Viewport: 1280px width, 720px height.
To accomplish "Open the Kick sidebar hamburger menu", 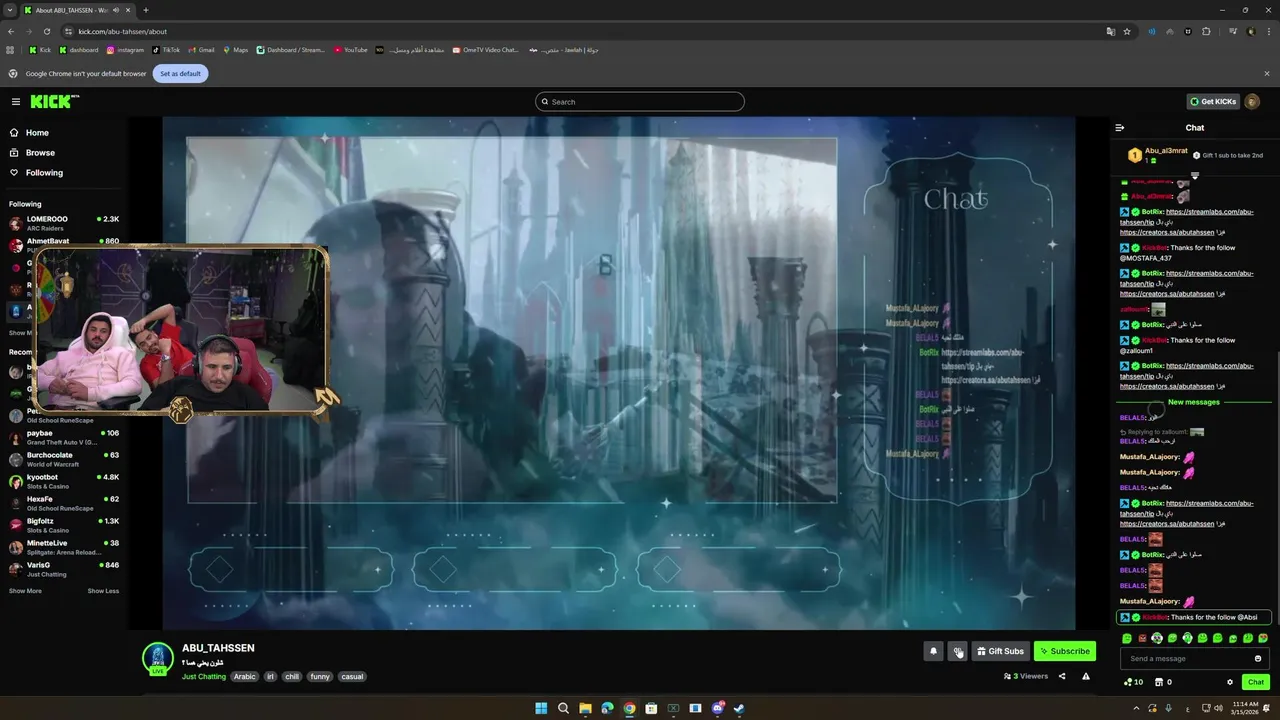I will pos(16,102).
